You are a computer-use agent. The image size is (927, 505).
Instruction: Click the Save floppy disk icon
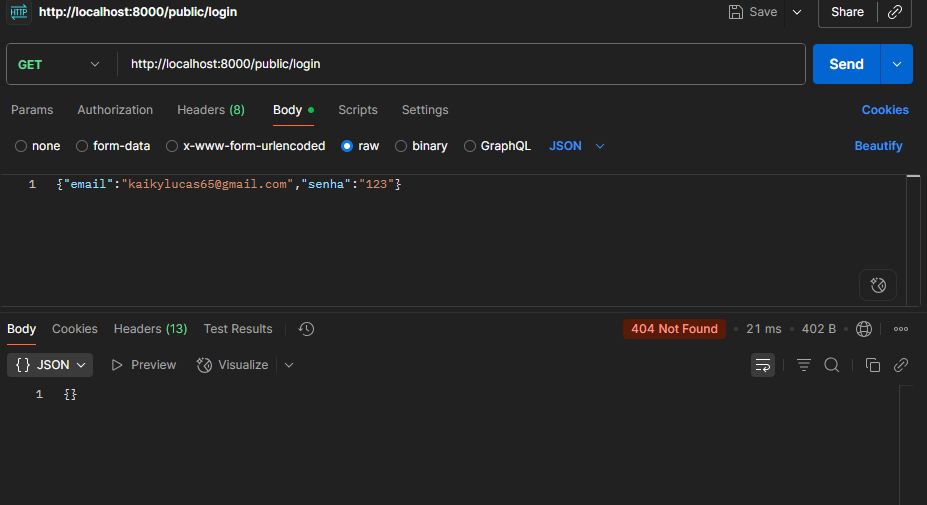[735, 12]
